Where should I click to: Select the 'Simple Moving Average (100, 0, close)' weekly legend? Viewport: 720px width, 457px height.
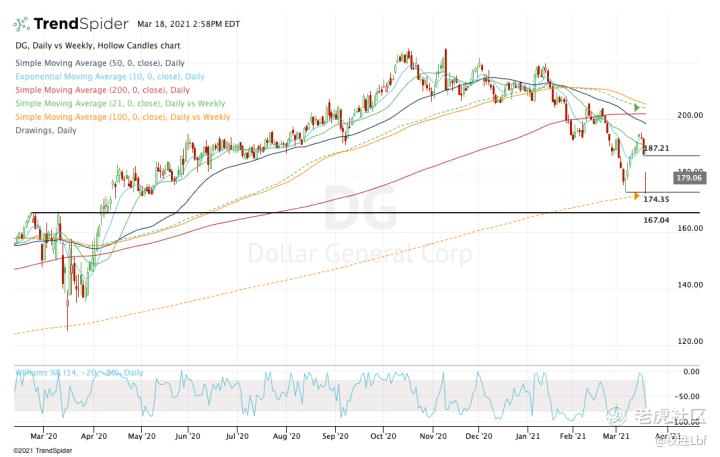(x=123, y=117)
